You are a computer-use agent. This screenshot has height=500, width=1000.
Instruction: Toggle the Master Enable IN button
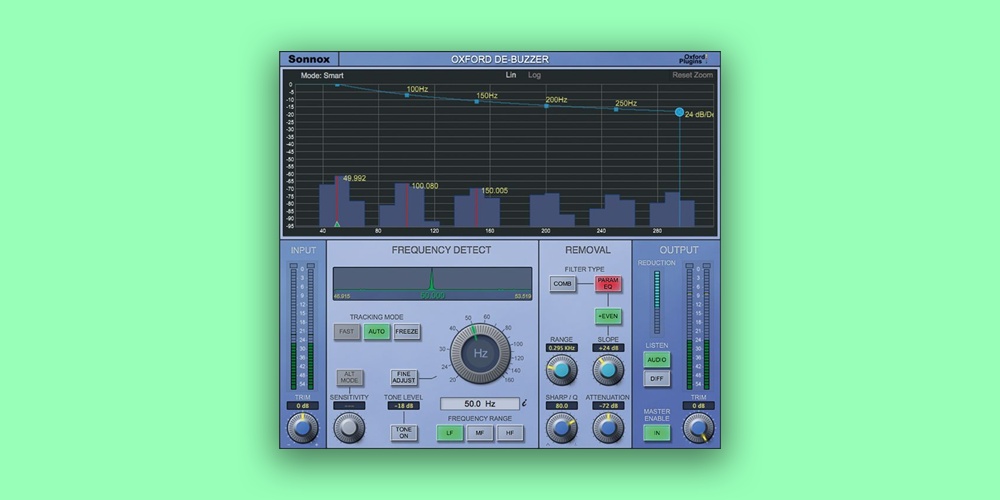(x=656, y=434)
